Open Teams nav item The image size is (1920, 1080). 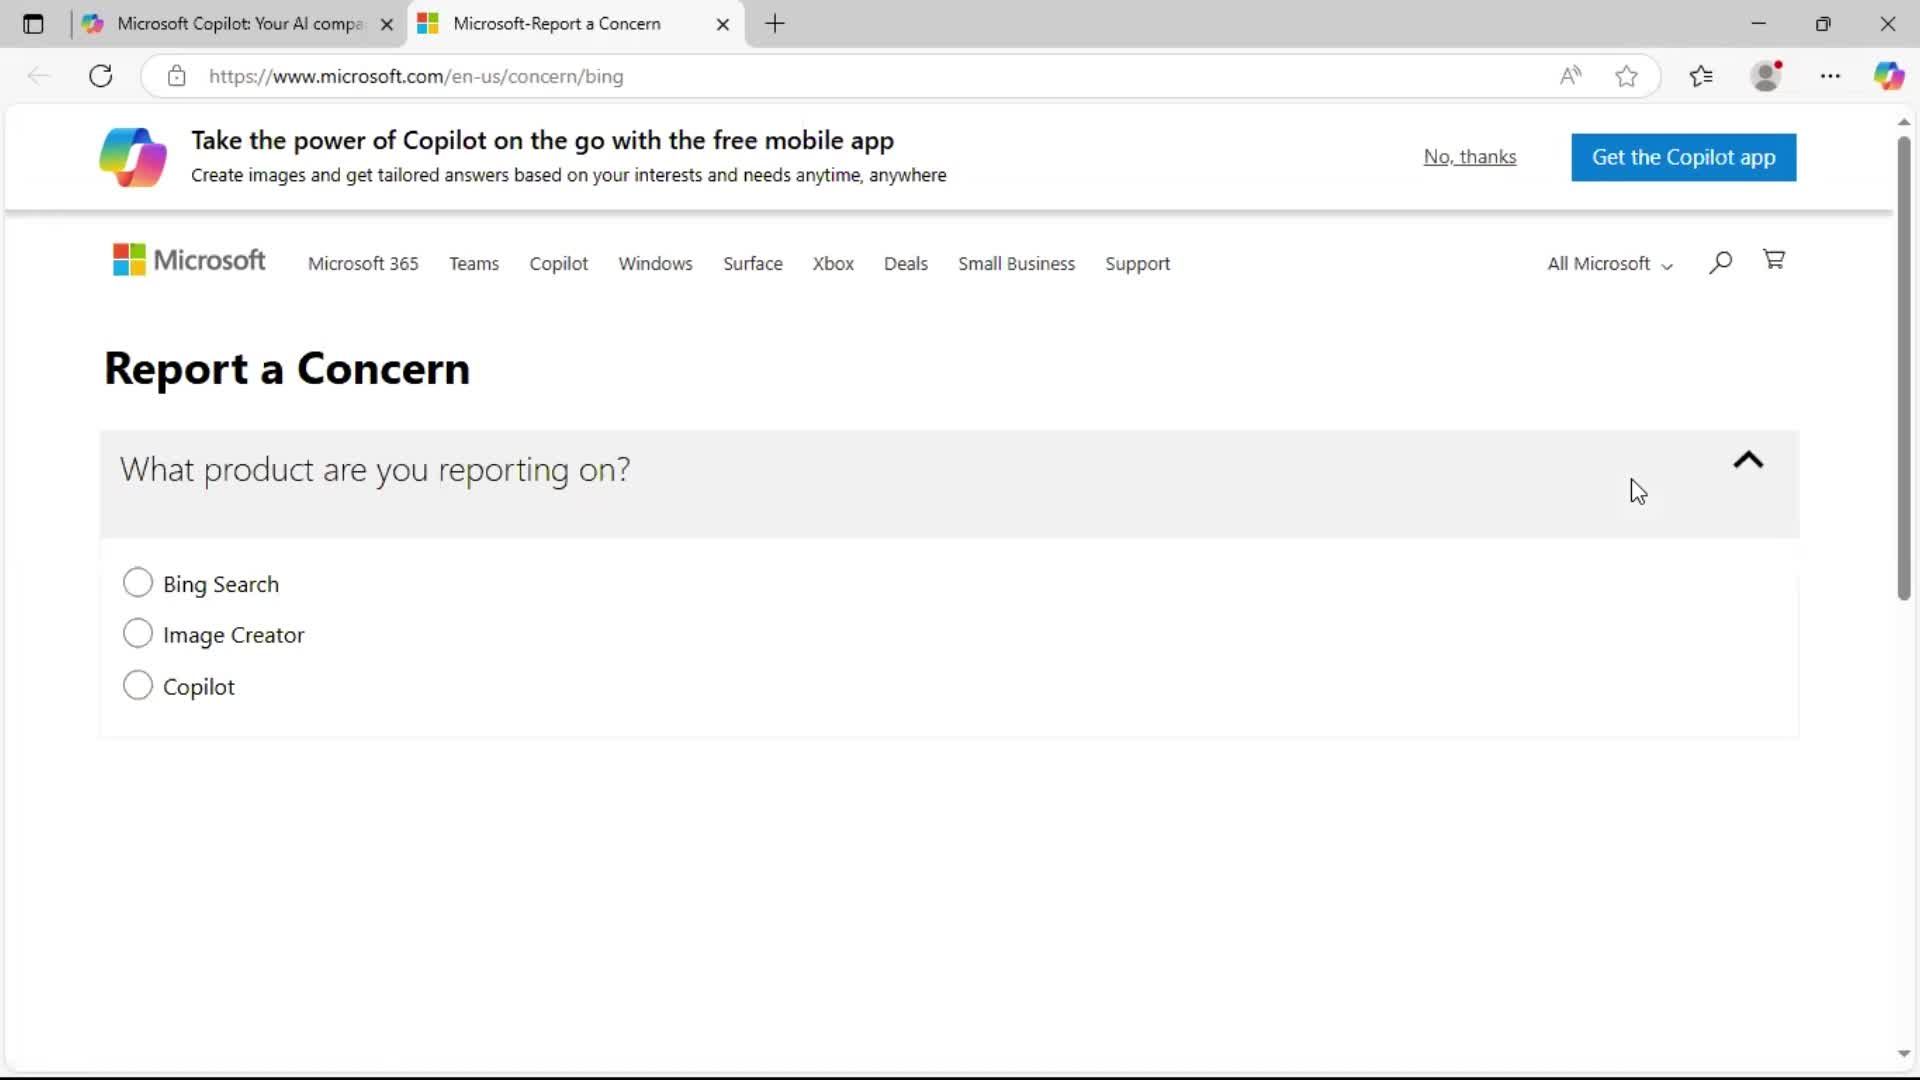coord(474,264)
